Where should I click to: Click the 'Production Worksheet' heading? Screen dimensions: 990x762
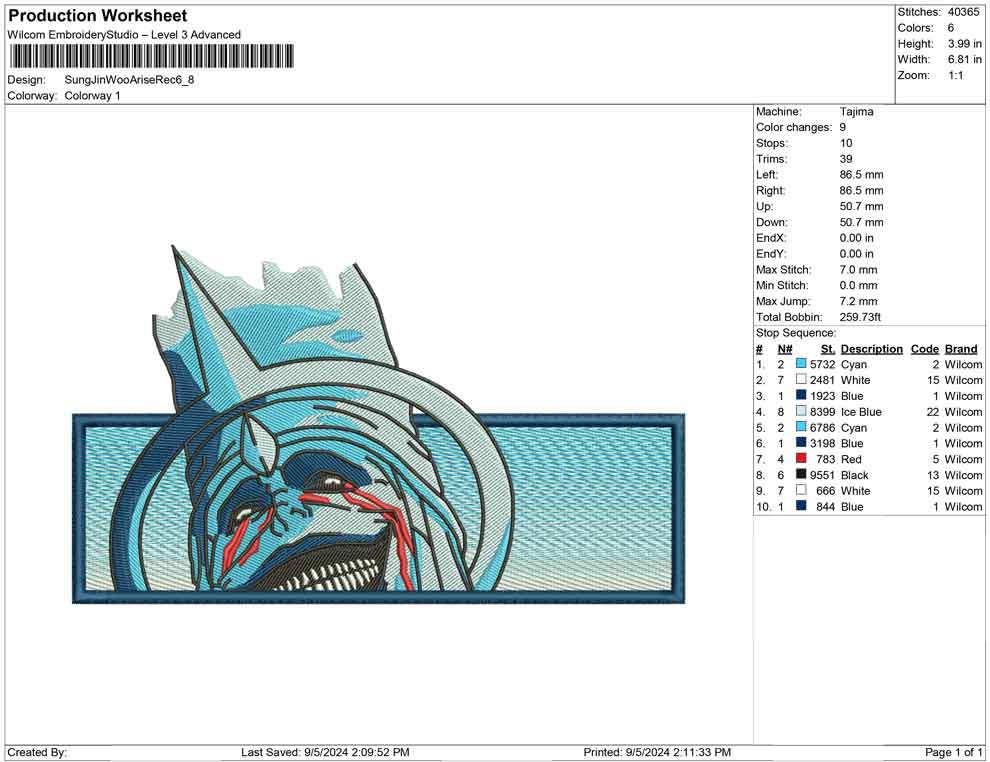98,15
